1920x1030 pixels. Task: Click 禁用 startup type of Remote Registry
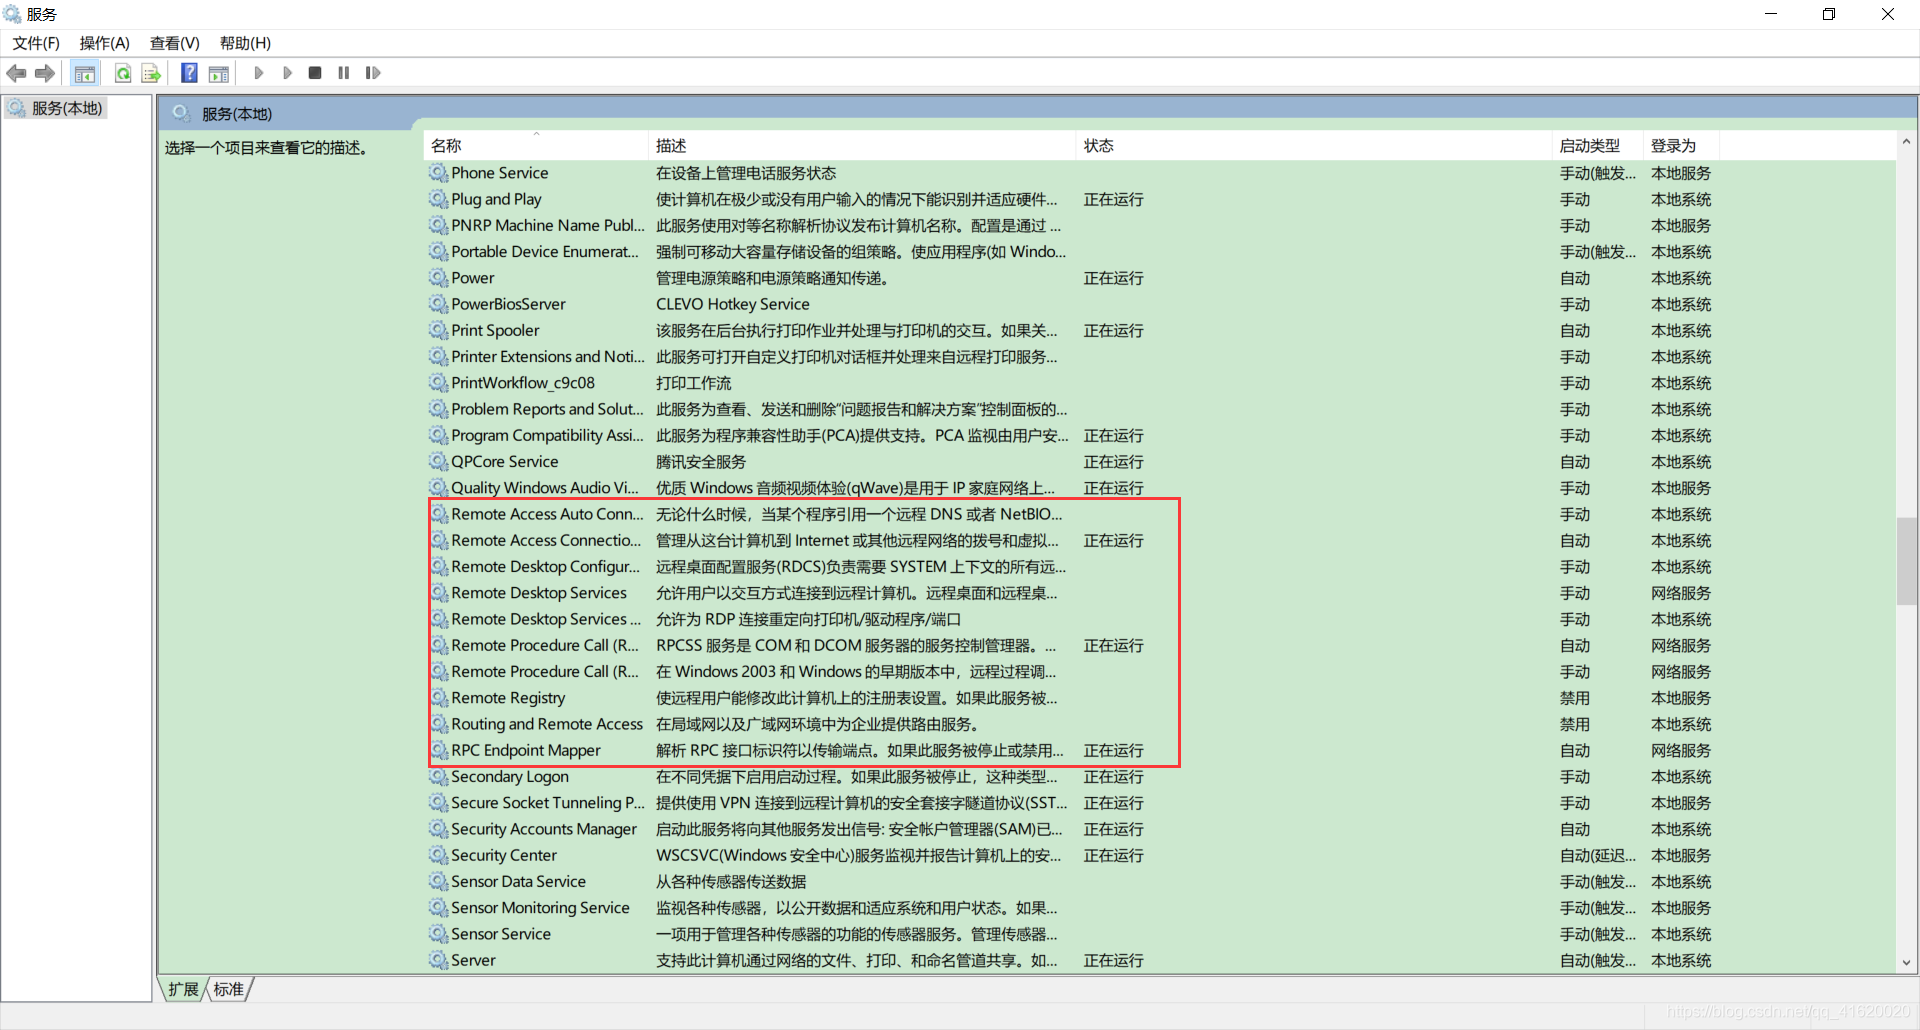point(1575,698)
